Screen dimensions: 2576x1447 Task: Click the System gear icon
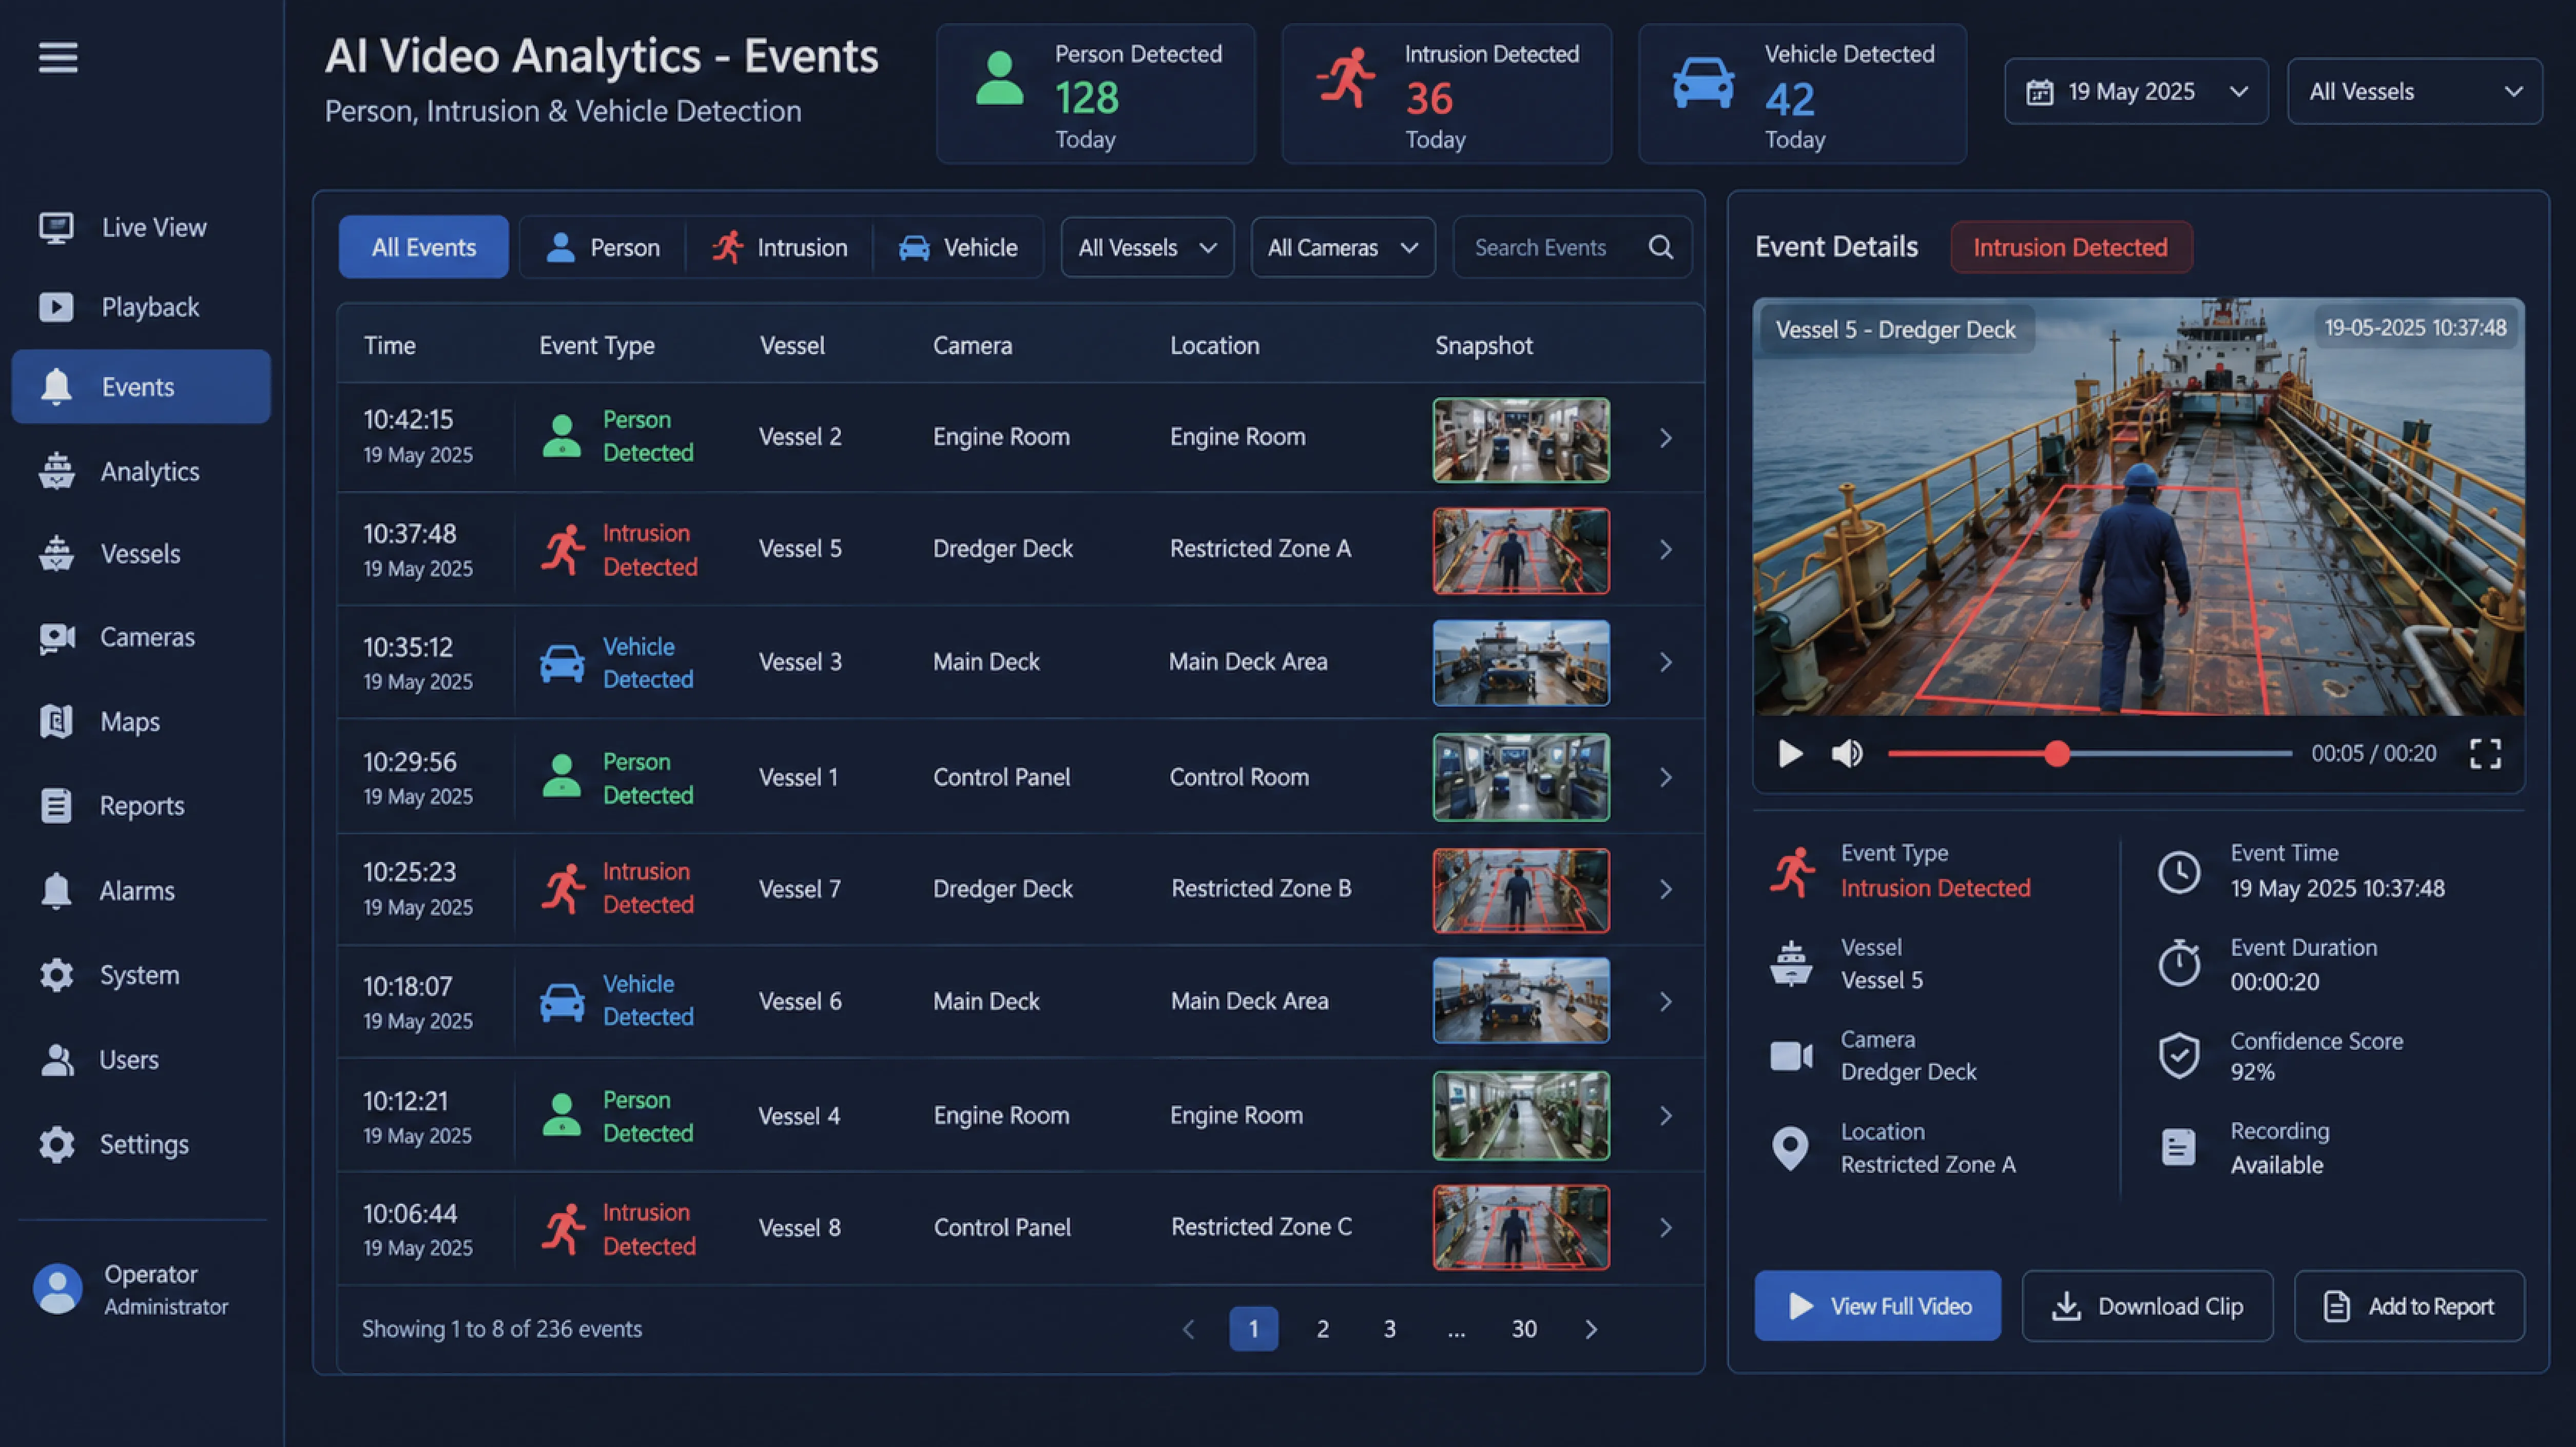(x=56, y=975)
